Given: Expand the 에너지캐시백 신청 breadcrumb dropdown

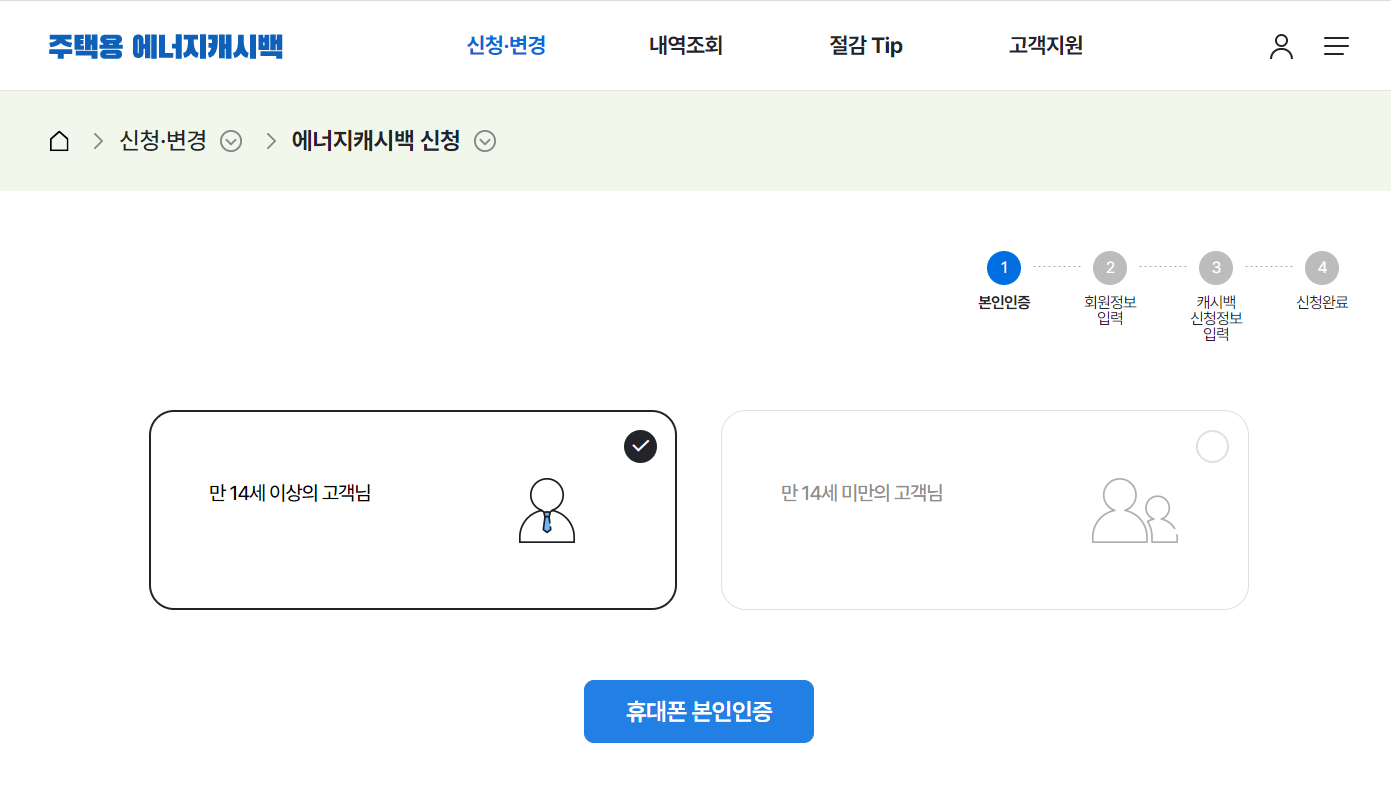Looking at the screenshot, I should pos(485,141).
